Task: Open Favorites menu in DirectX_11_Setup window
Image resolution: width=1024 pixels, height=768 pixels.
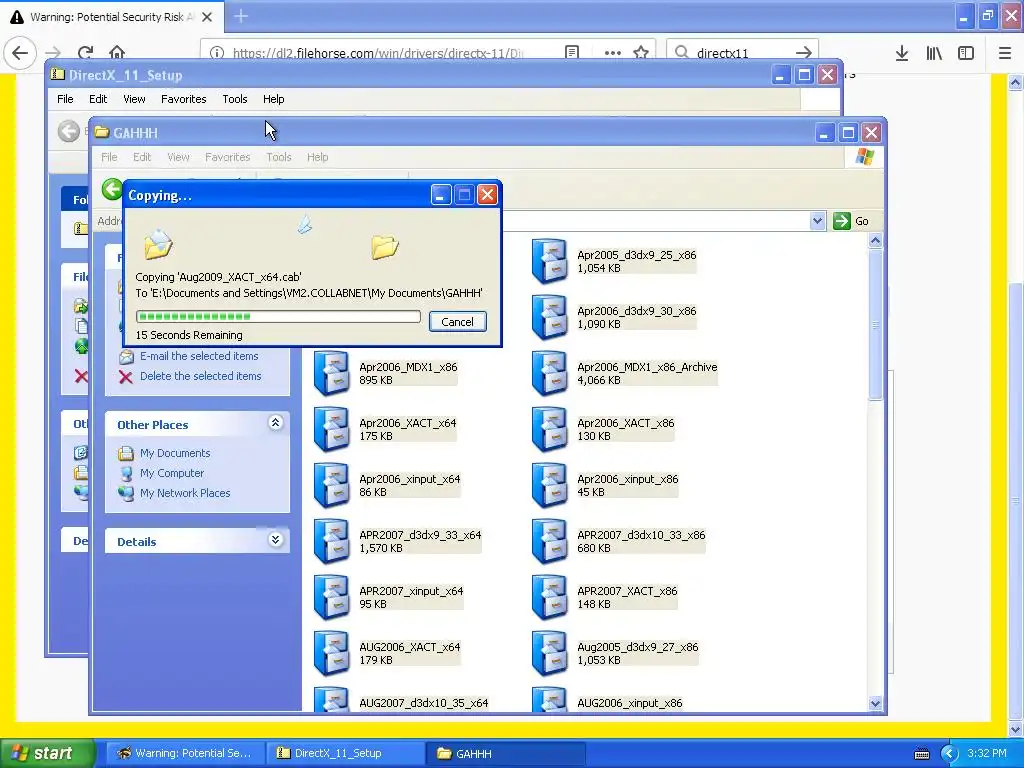Action: point(184,99)
